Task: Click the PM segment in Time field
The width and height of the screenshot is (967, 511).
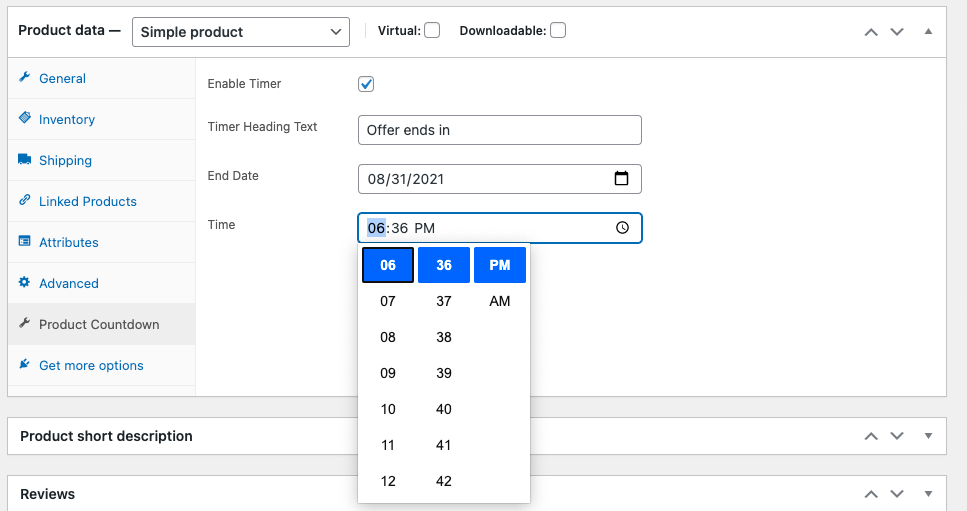Action: pos(425,228)
